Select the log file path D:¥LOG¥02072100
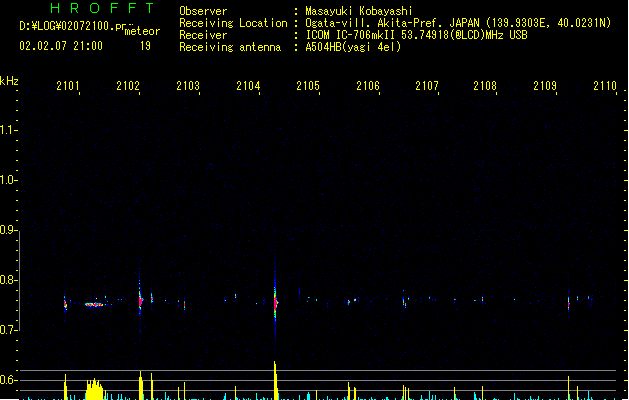629x400 pixels. (x=70, y=26)
